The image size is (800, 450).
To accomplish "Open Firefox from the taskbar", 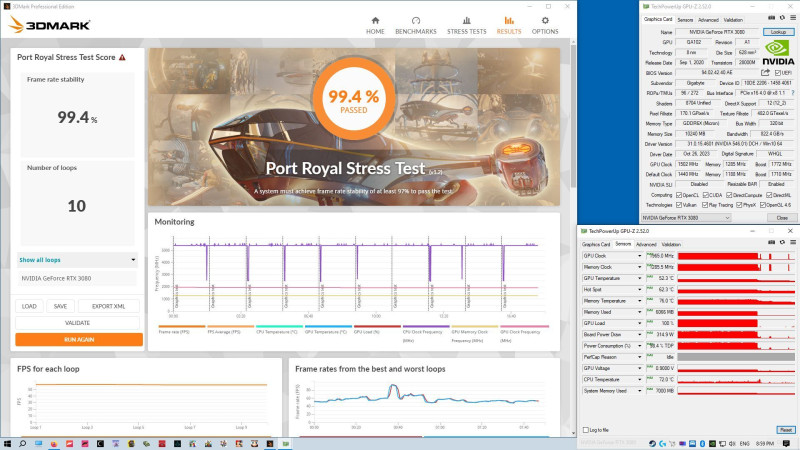I will [54, 444].
